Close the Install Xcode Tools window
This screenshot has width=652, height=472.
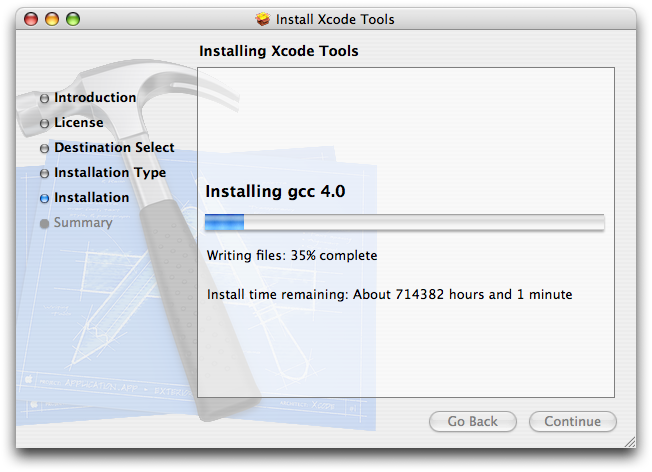click(x=31, y=18)
